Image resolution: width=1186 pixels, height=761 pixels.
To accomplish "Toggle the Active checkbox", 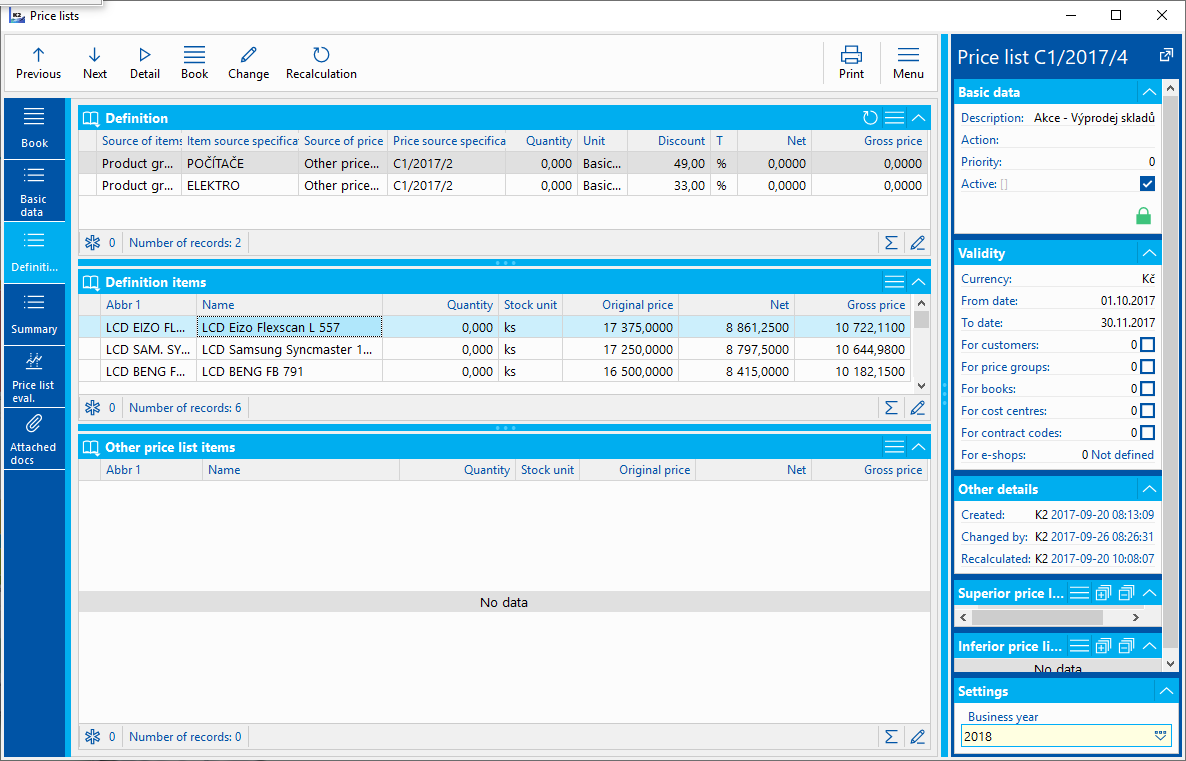I will pos(1147,184).
